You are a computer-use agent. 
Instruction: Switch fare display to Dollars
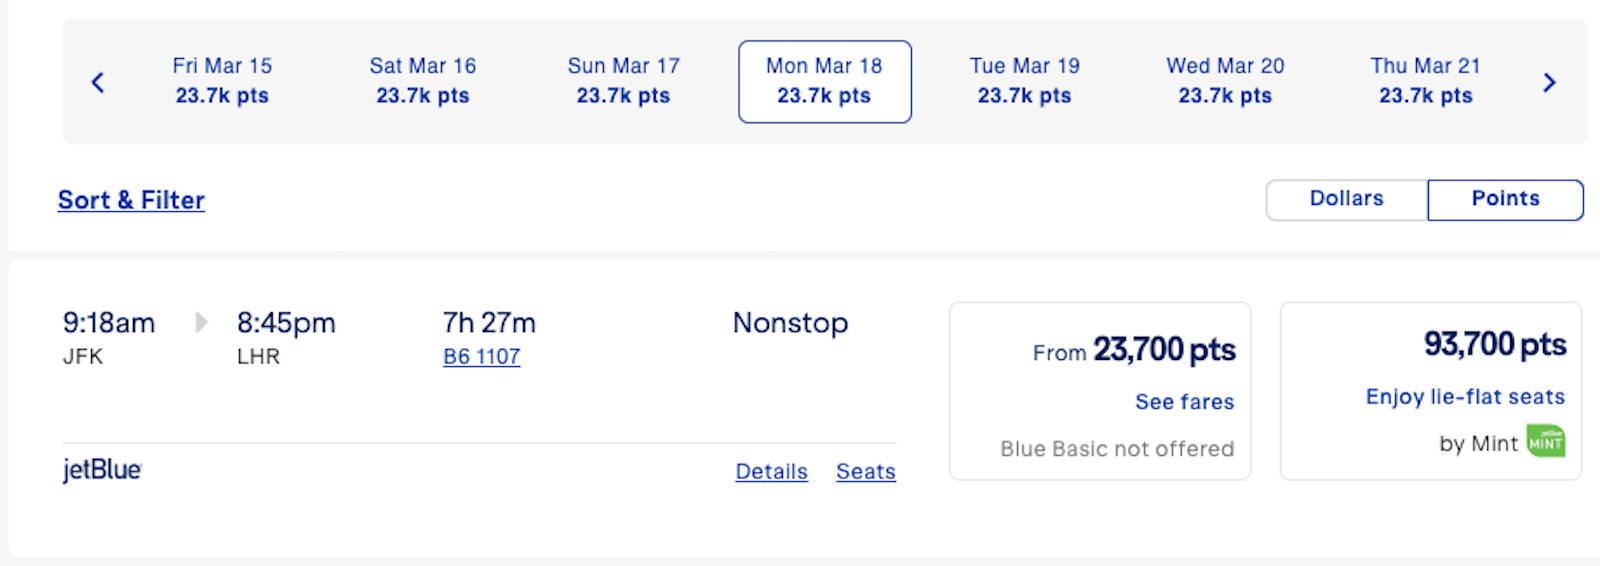[x=1346, y=199]
